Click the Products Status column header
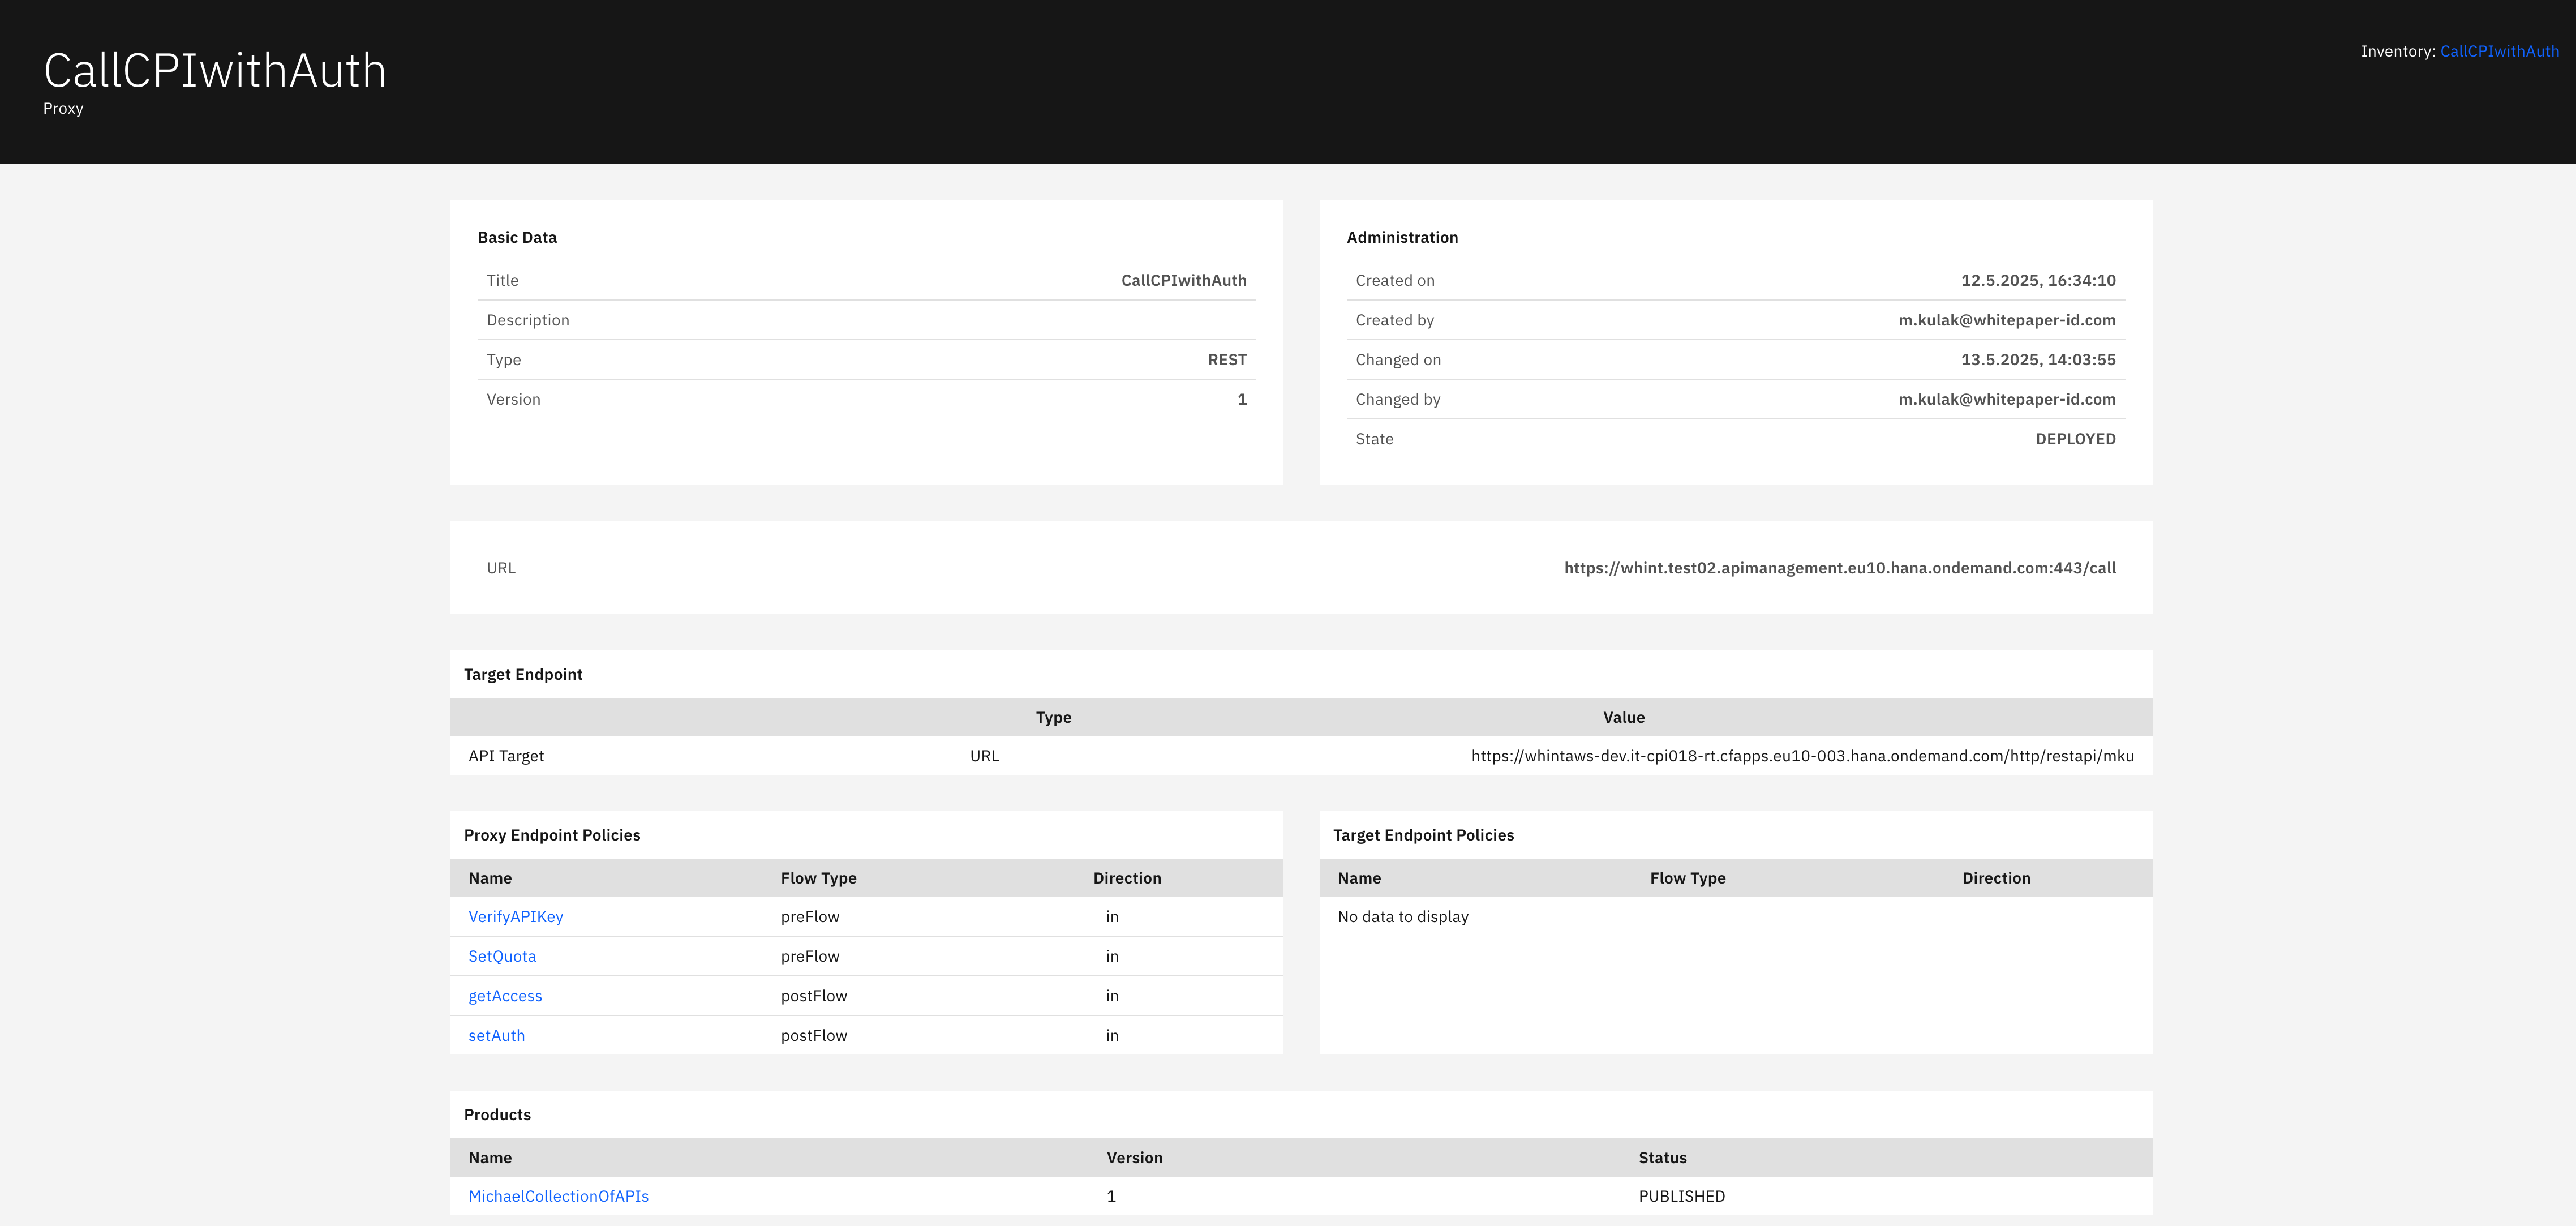This screenshot has height=1226, width=2576. (x=1662, y=1157)
